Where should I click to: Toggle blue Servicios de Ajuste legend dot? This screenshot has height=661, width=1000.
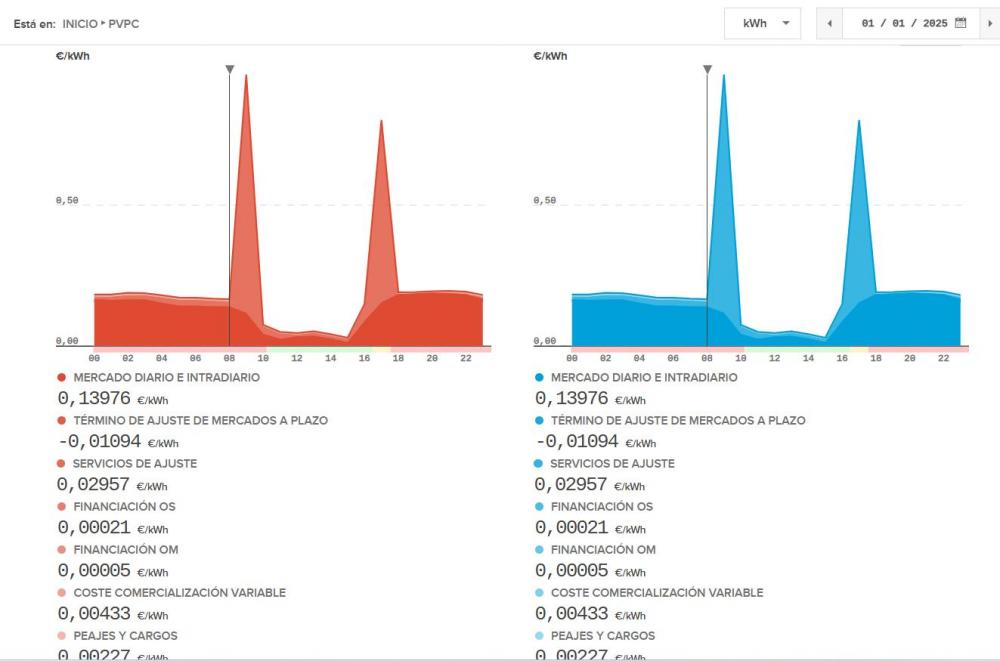539,463
